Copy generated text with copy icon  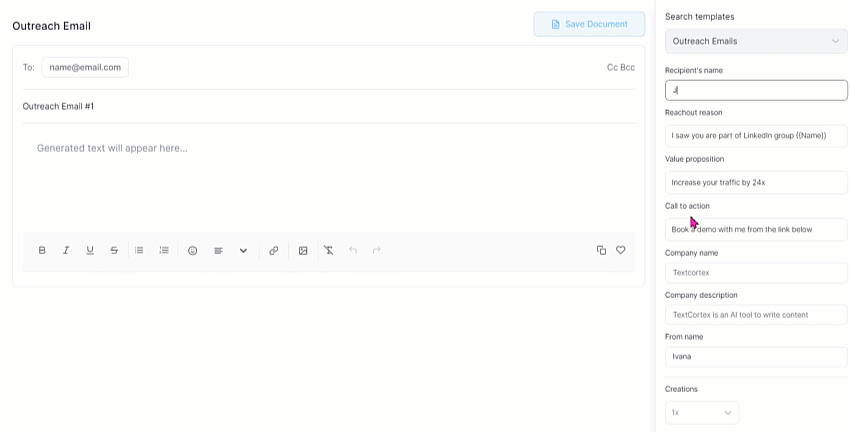601,250
